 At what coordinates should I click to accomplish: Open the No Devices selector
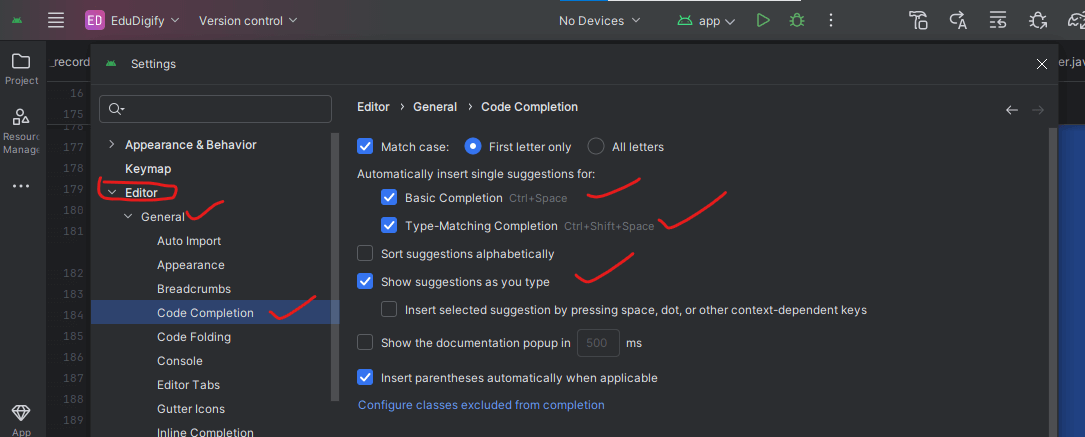(599, 21)
